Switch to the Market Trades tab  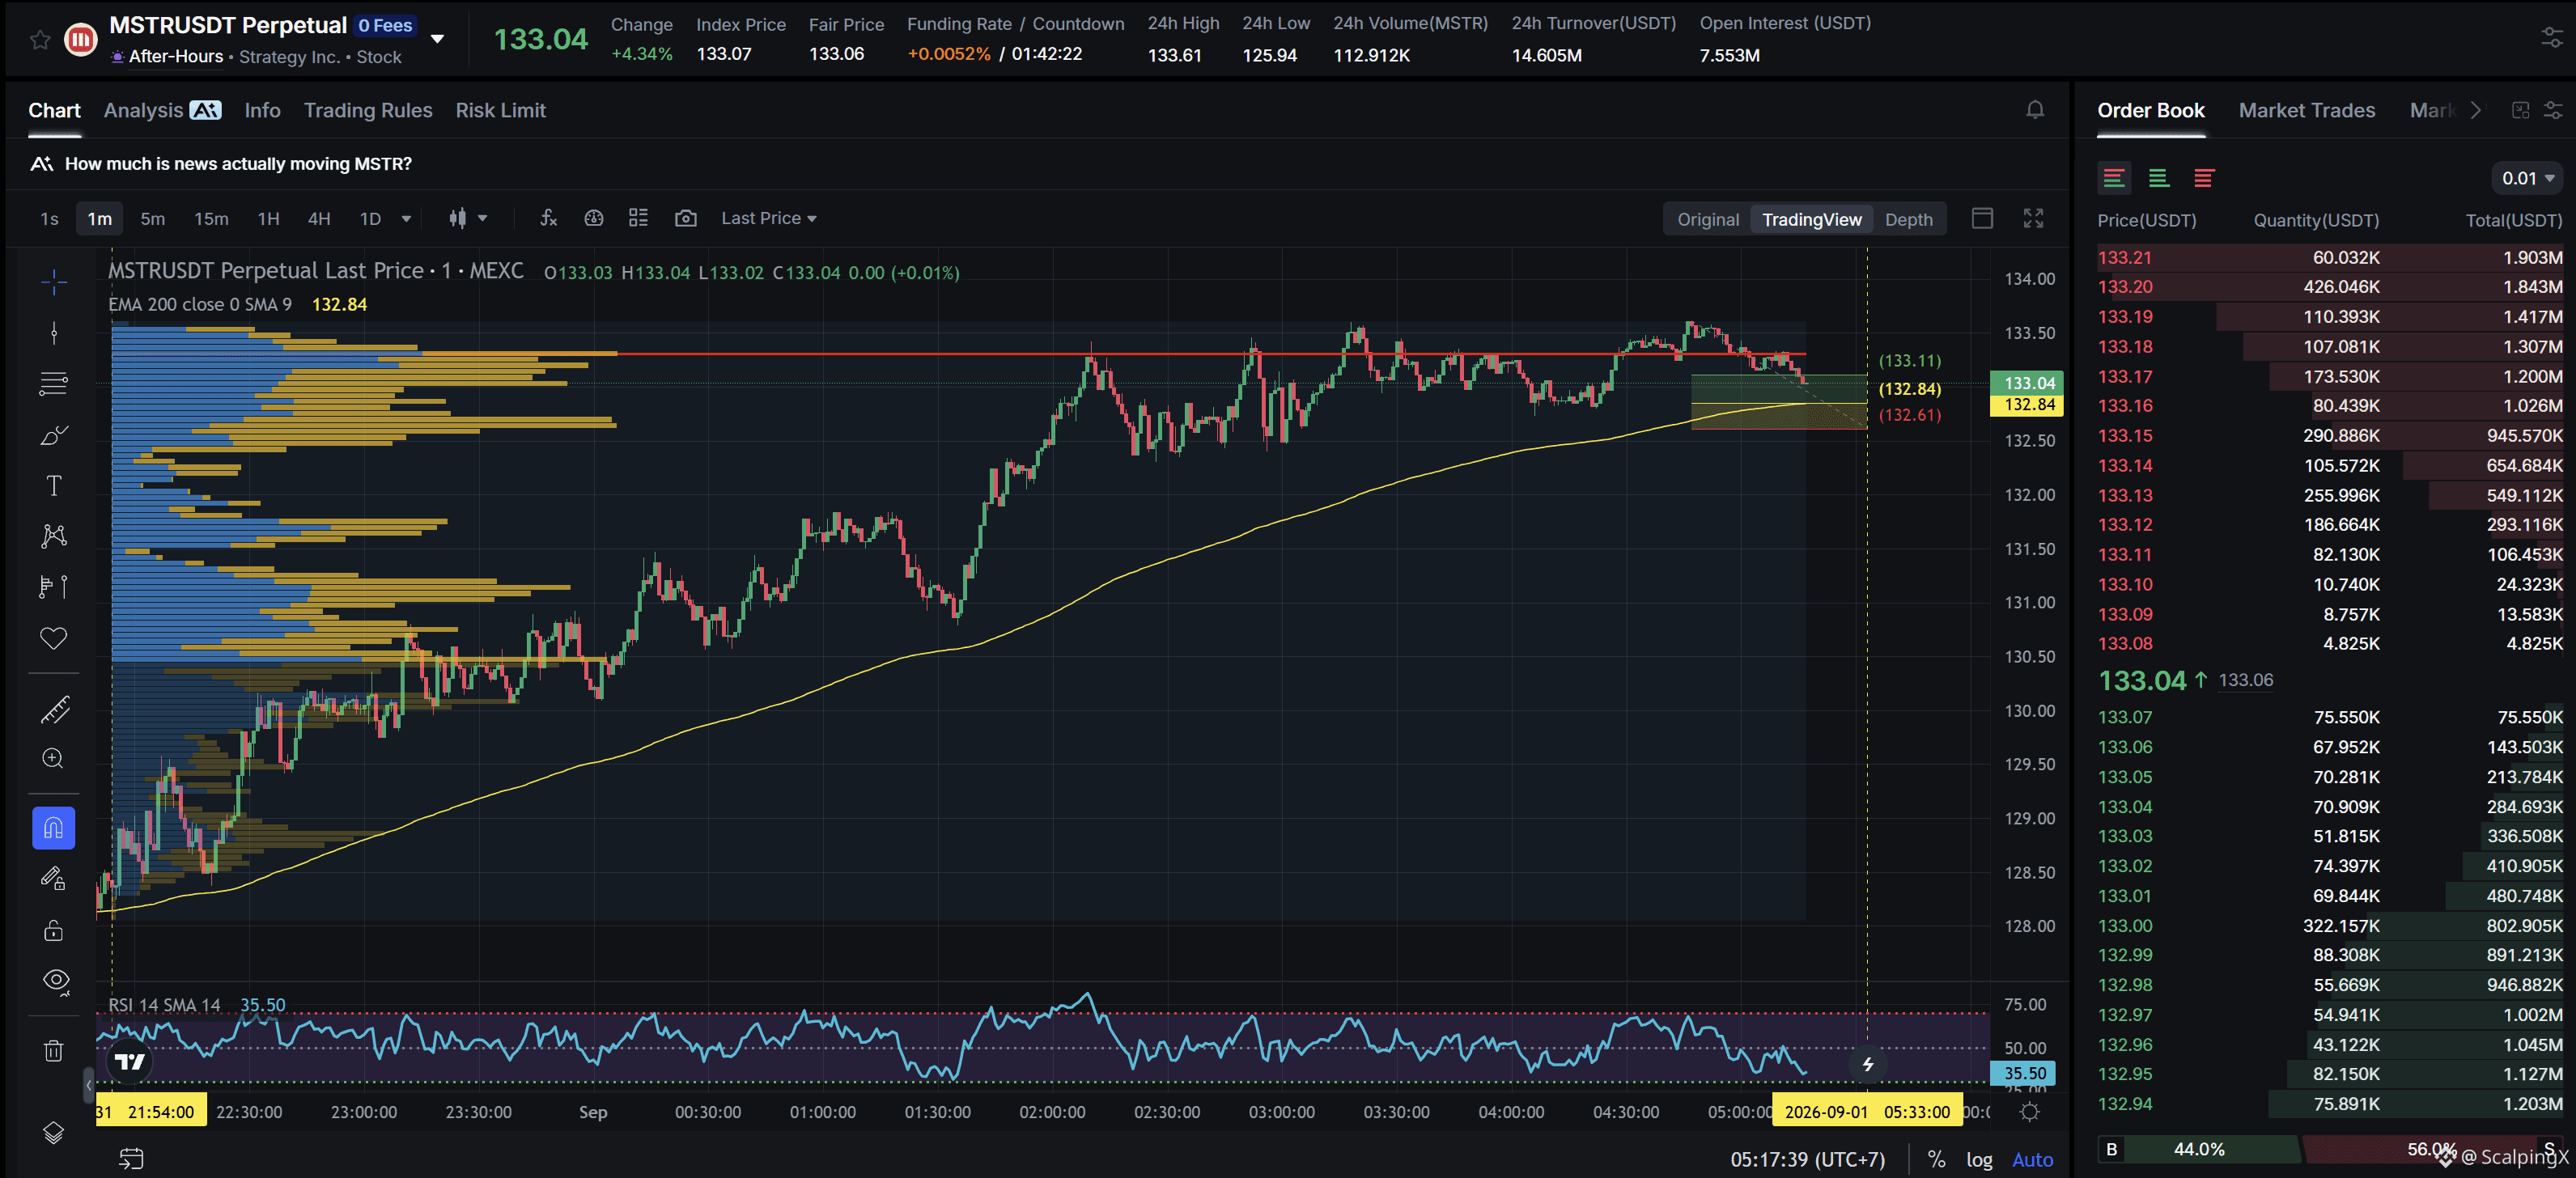click(x=2306, y=110)
